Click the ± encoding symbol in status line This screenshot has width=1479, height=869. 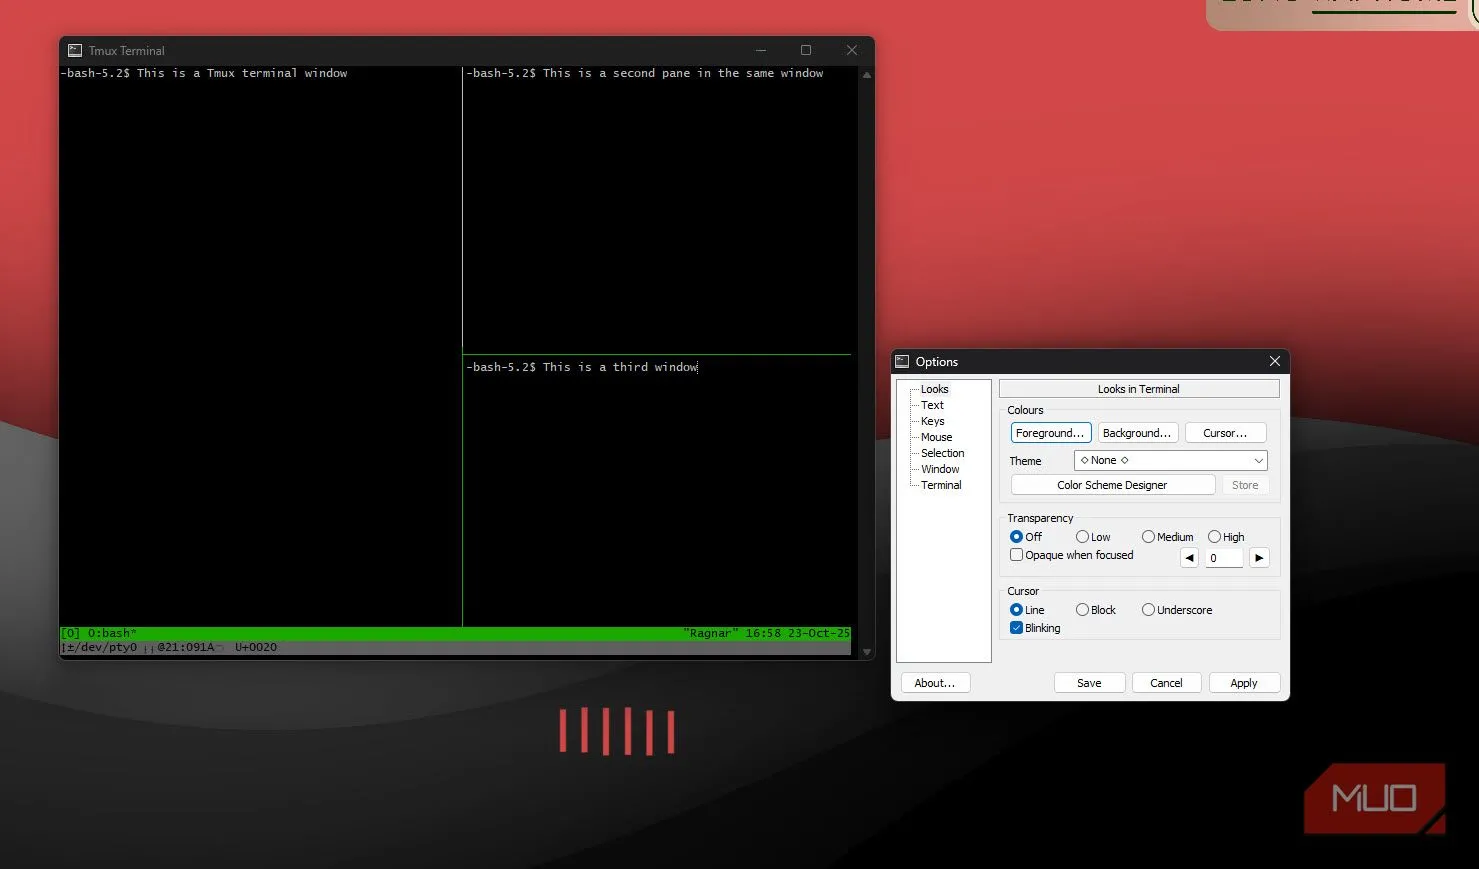pyautogui.click(x=68, y=646)
